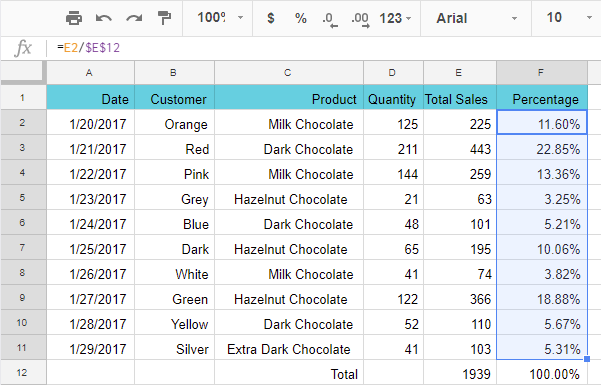
Task: Select column F header
Action: (542, 72)
